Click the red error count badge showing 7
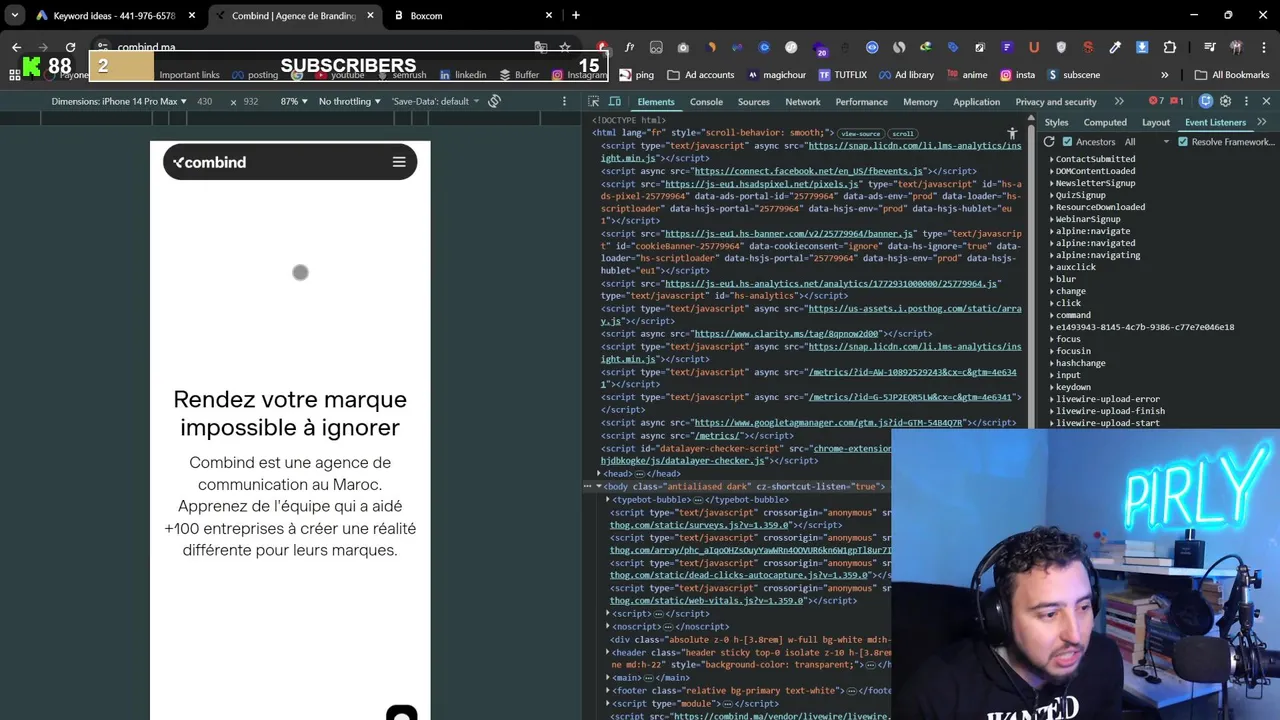 [x=1157, y=101]
